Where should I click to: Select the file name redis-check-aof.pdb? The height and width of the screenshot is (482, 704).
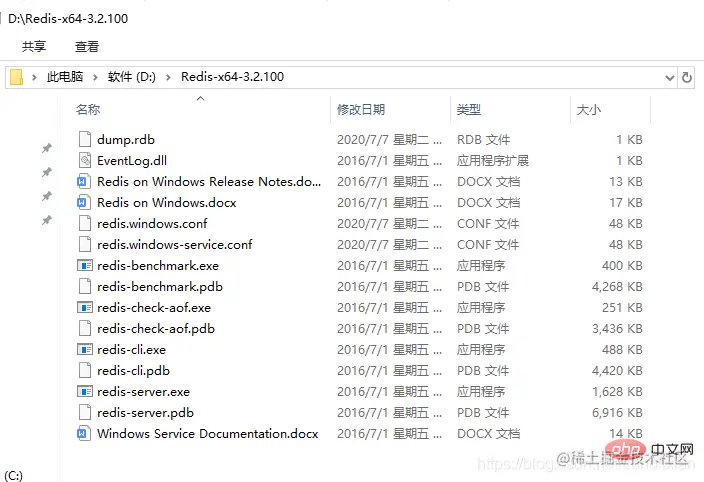coord(156,329)
